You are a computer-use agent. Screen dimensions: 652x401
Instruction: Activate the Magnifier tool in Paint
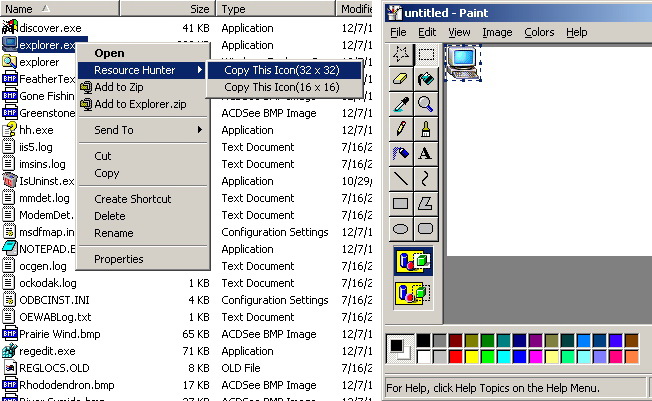coord(426,104)
